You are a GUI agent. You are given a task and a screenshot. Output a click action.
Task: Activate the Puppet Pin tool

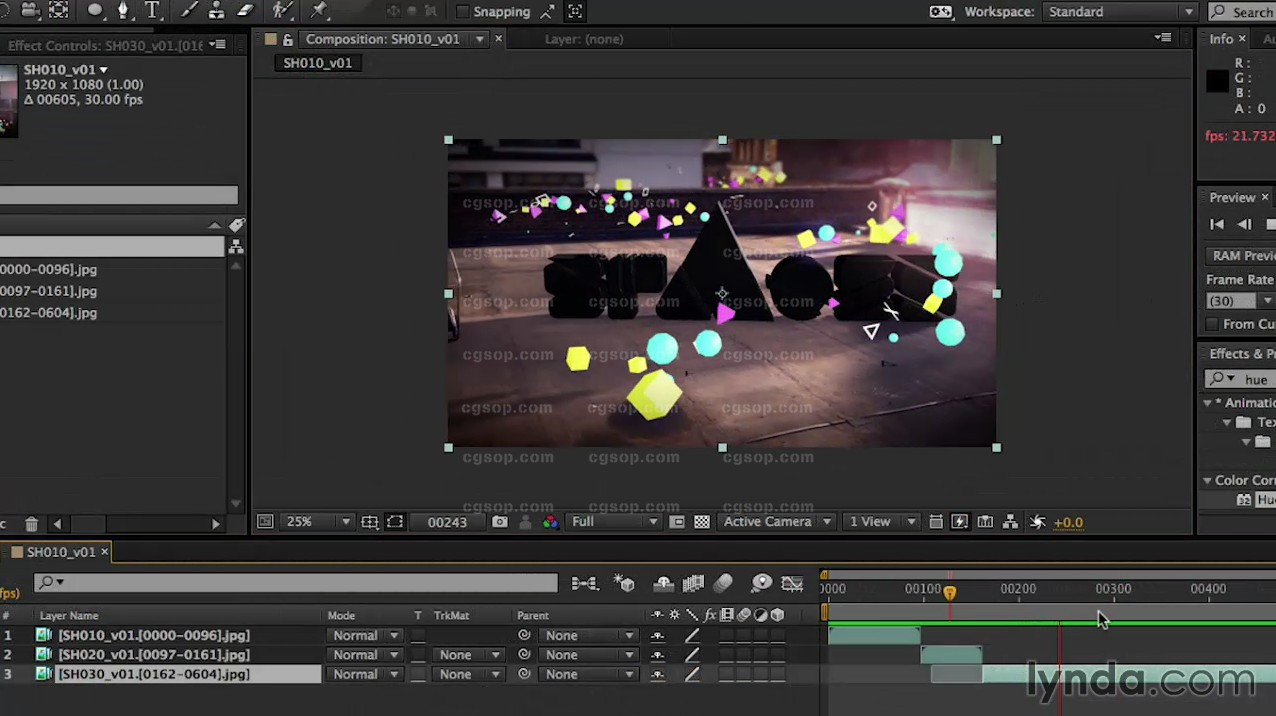(x=319, y=11)
